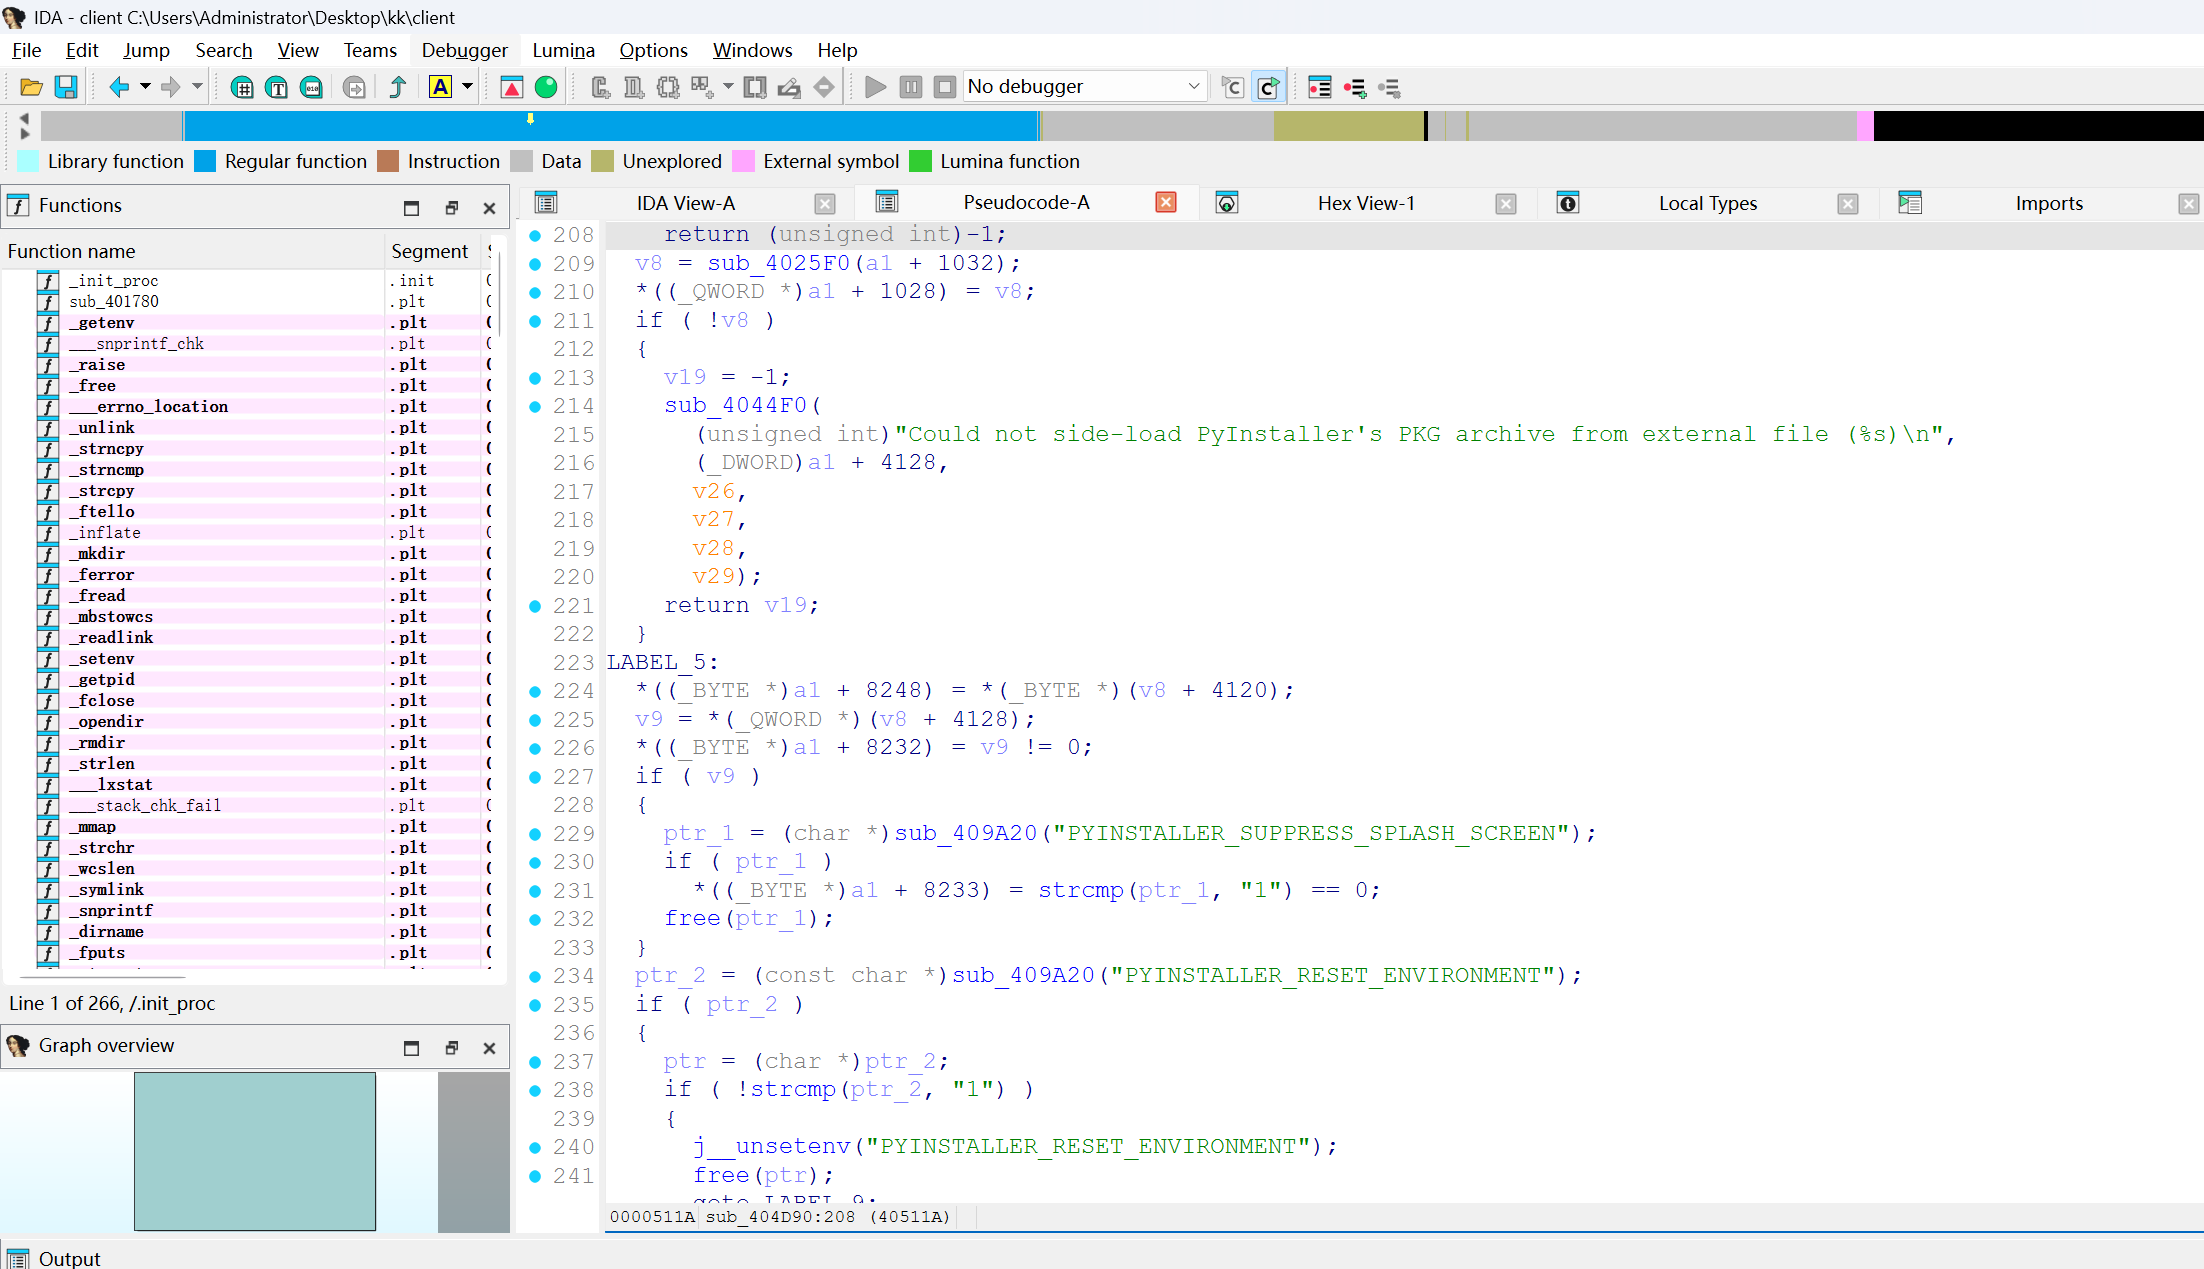This screenshot has height=1269, width=2204.
Task: Click the save database floppy icon
Action: click(66, 87)
